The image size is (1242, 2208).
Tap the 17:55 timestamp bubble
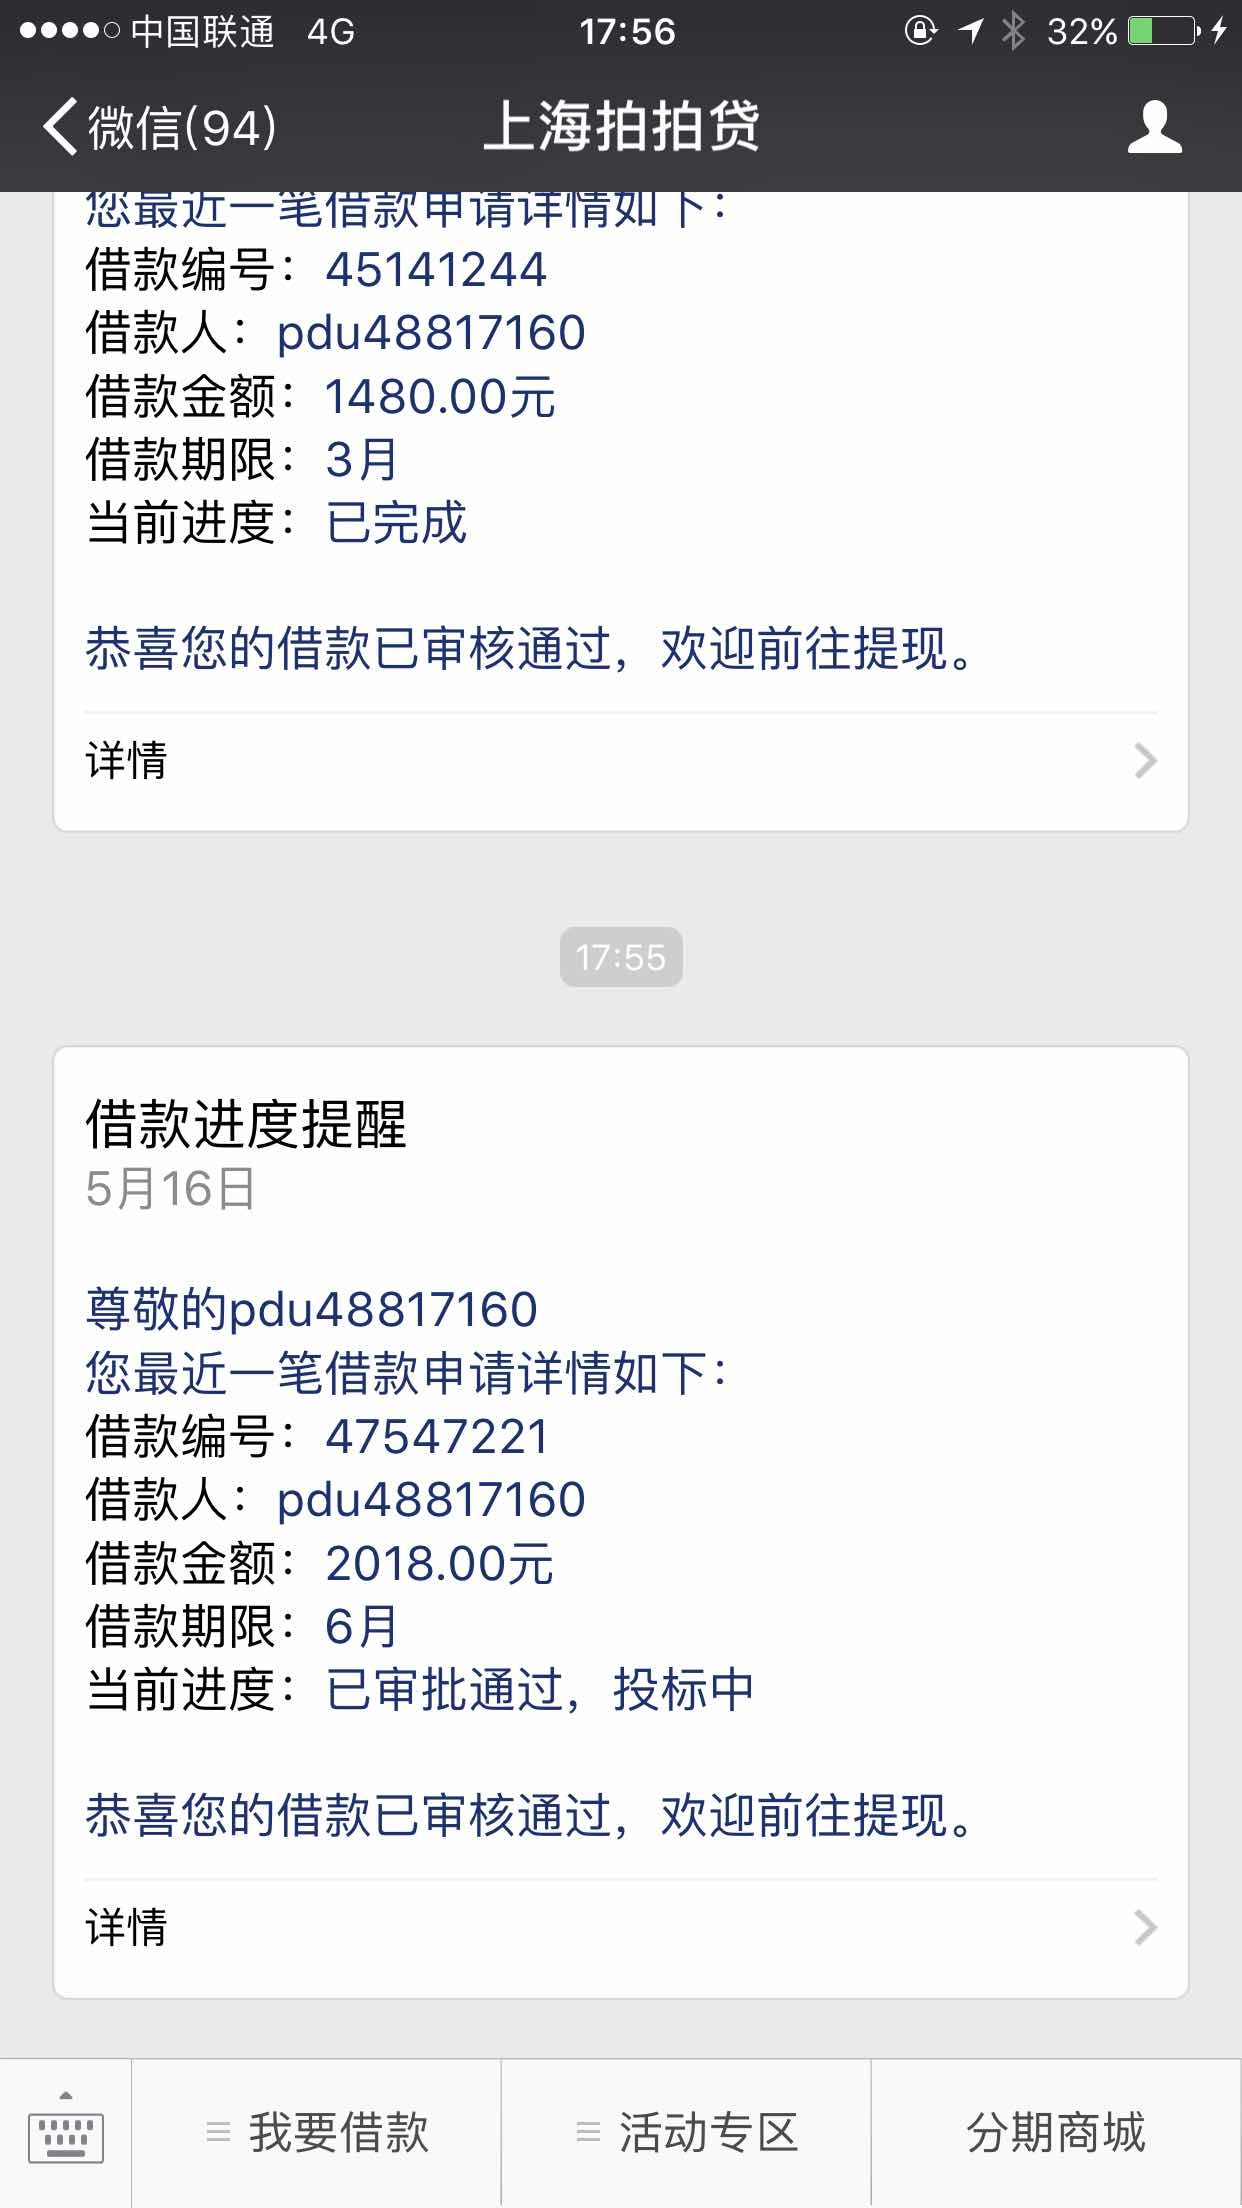pos(621,957)
